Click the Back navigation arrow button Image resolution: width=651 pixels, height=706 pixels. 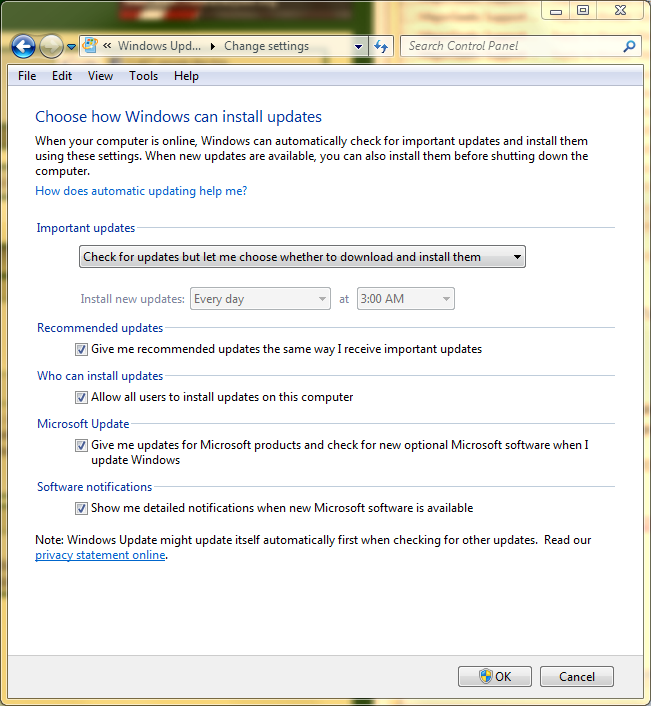pyautogui.click(x=23, y=46)
